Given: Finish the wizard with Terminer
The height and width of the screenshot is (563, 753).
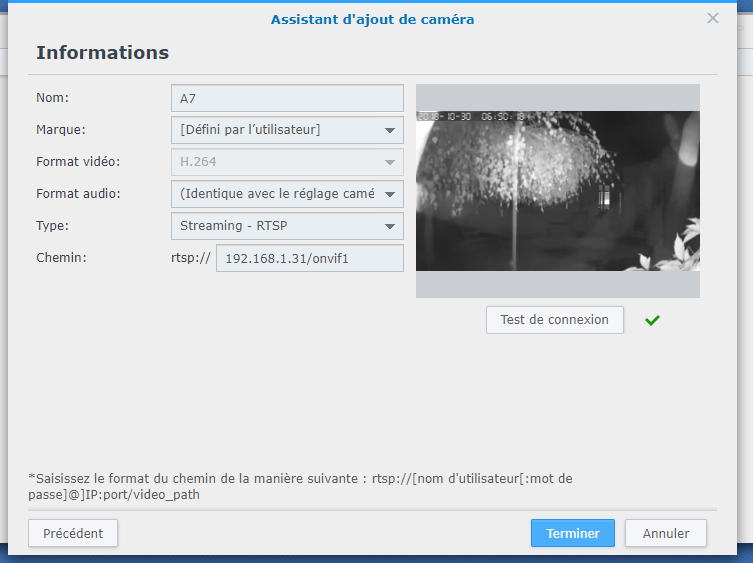Looking at the screenshot, I should tap(573, 533).
